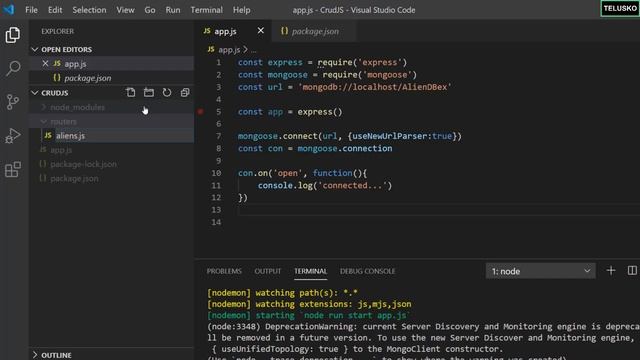The height and width of the screenshot is (360, 640).
Task: Click the breadcrumb ellipsis after app.js
Action: (x=253, y=51)
